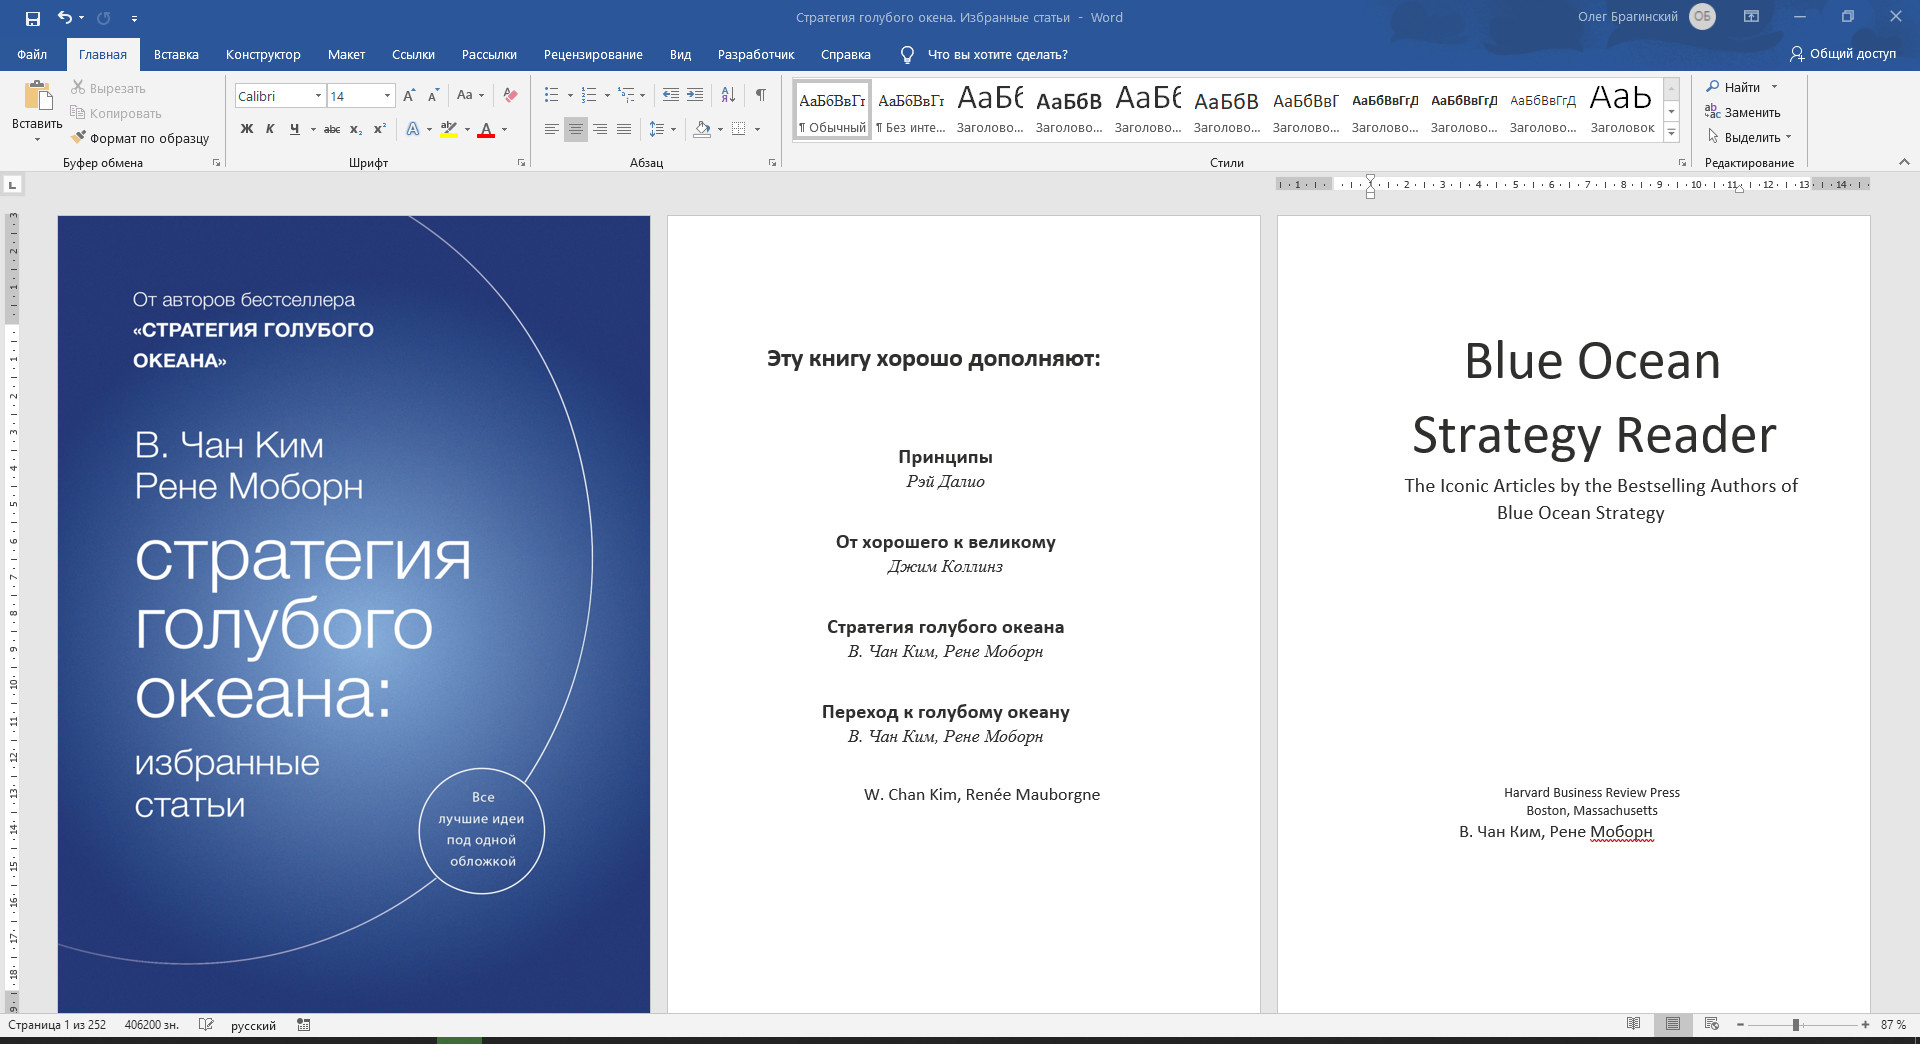The height and width of the screenshot is (1044, 1927).
Task: Open the Вставка tab
Action: click(x=176, y=55)
